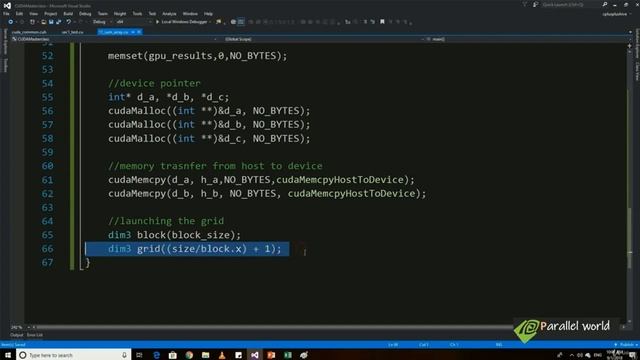Click the Save icon in toolbar
Image resolution: width=640 pixels, height=360 pixels.
[51, 22]
